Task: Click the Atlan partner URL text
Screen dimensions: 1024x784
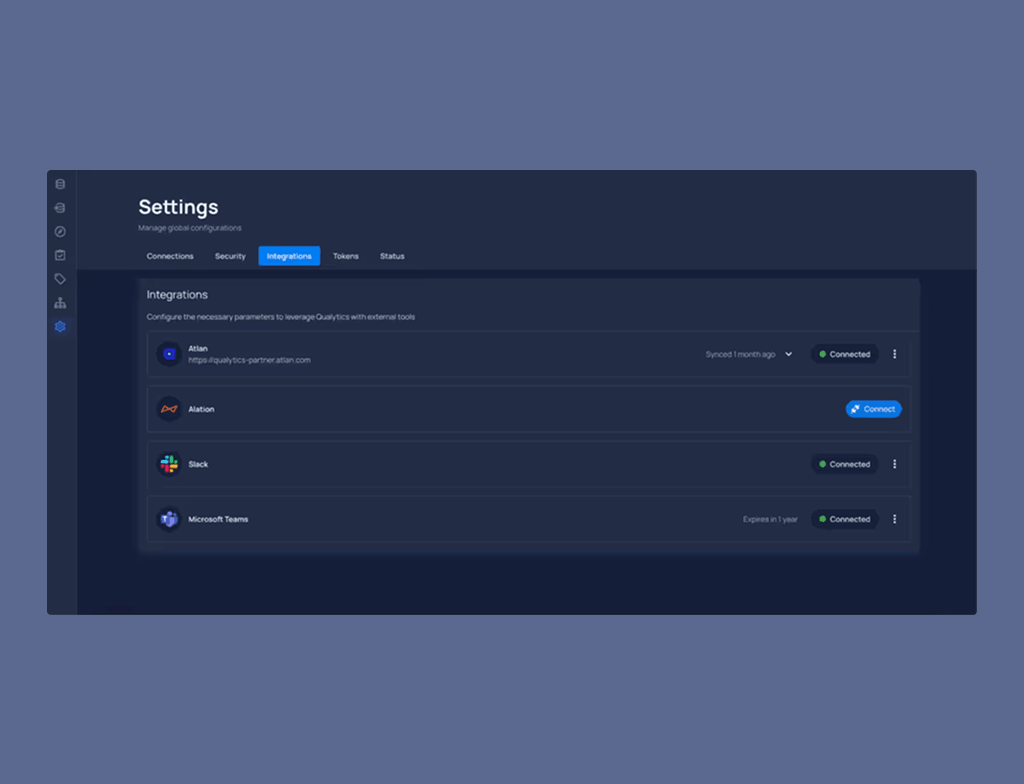Action: tap(249, 360)
